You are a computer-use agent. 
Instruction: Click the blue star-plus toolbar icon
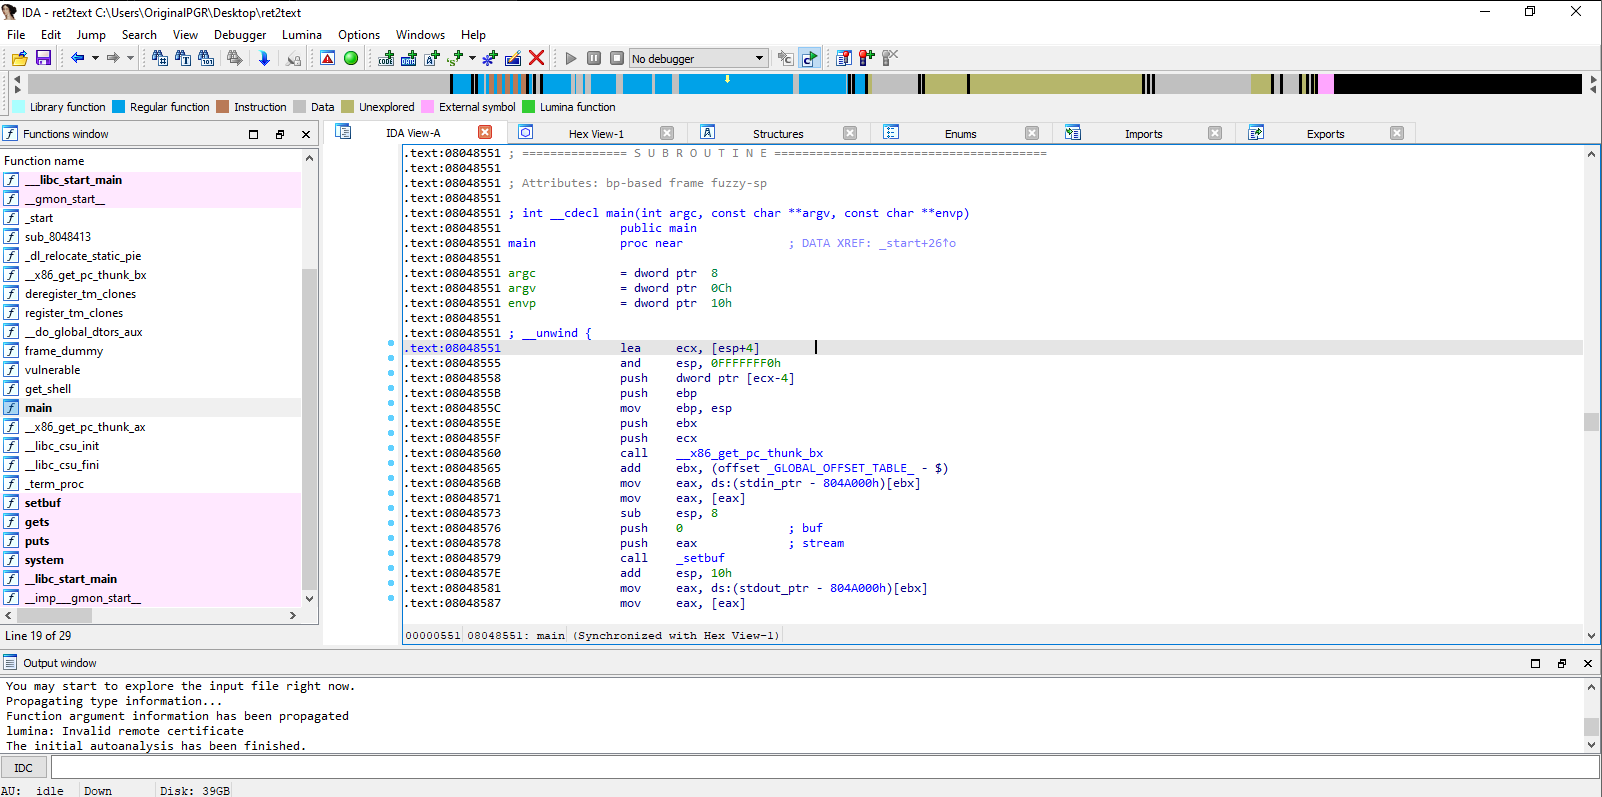coord(490,58)
